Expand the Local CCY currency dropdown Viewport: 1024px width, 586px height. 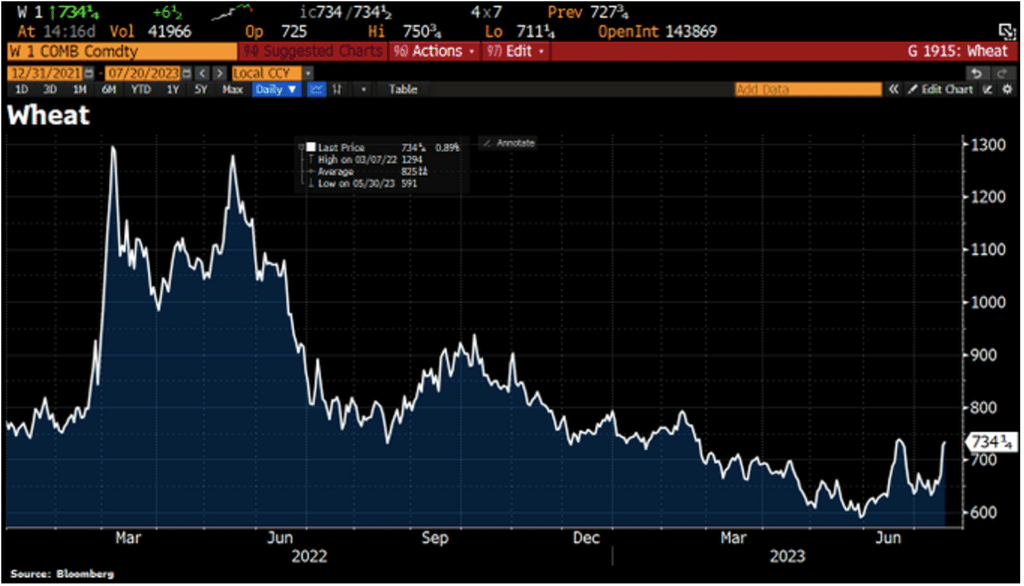308,73
